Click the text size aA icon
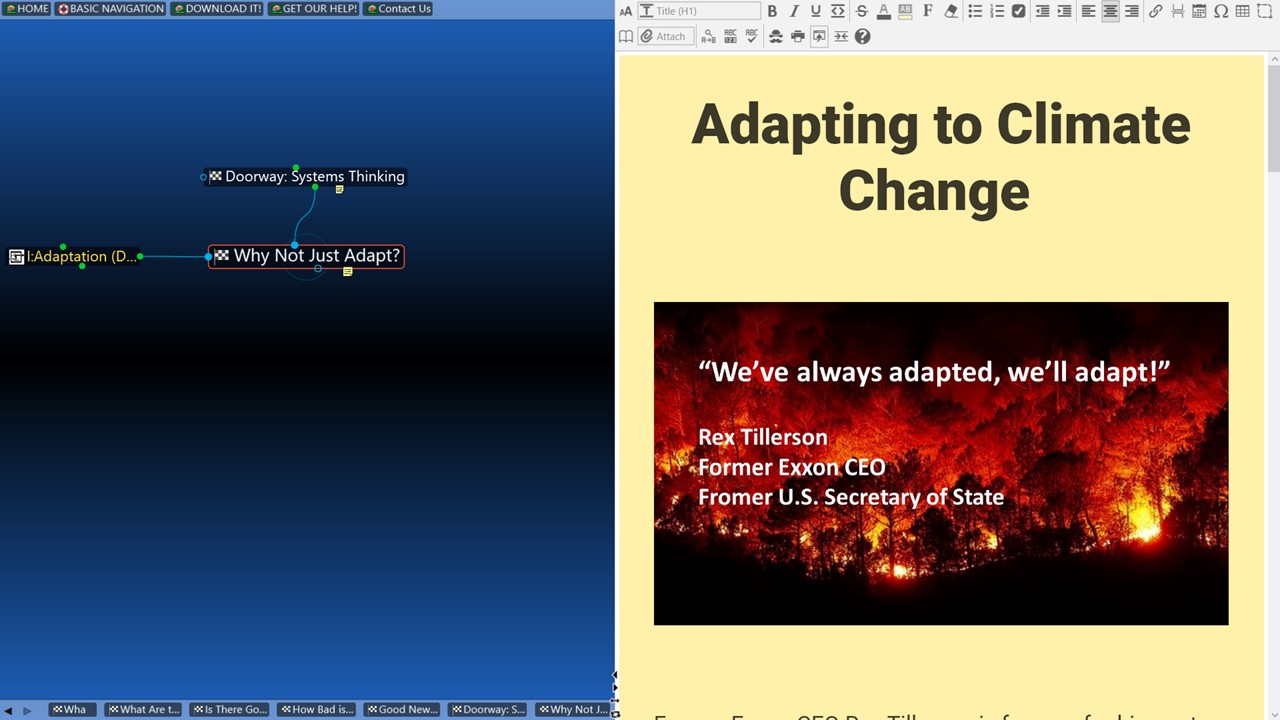This screenshot has height=720, width=1280. (x=626, y=11)
